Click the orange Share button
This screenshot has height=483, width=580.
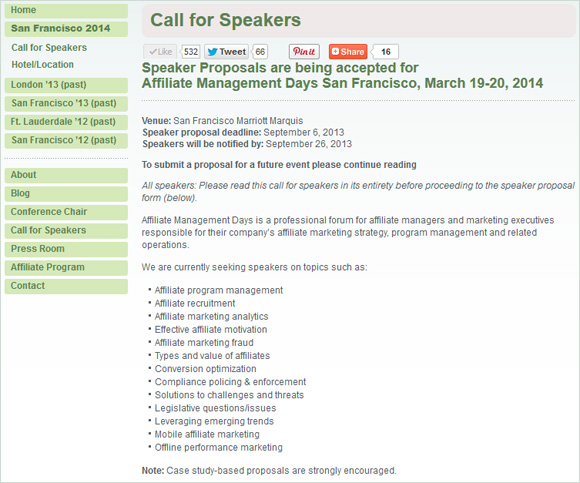(x=348, y=51)
